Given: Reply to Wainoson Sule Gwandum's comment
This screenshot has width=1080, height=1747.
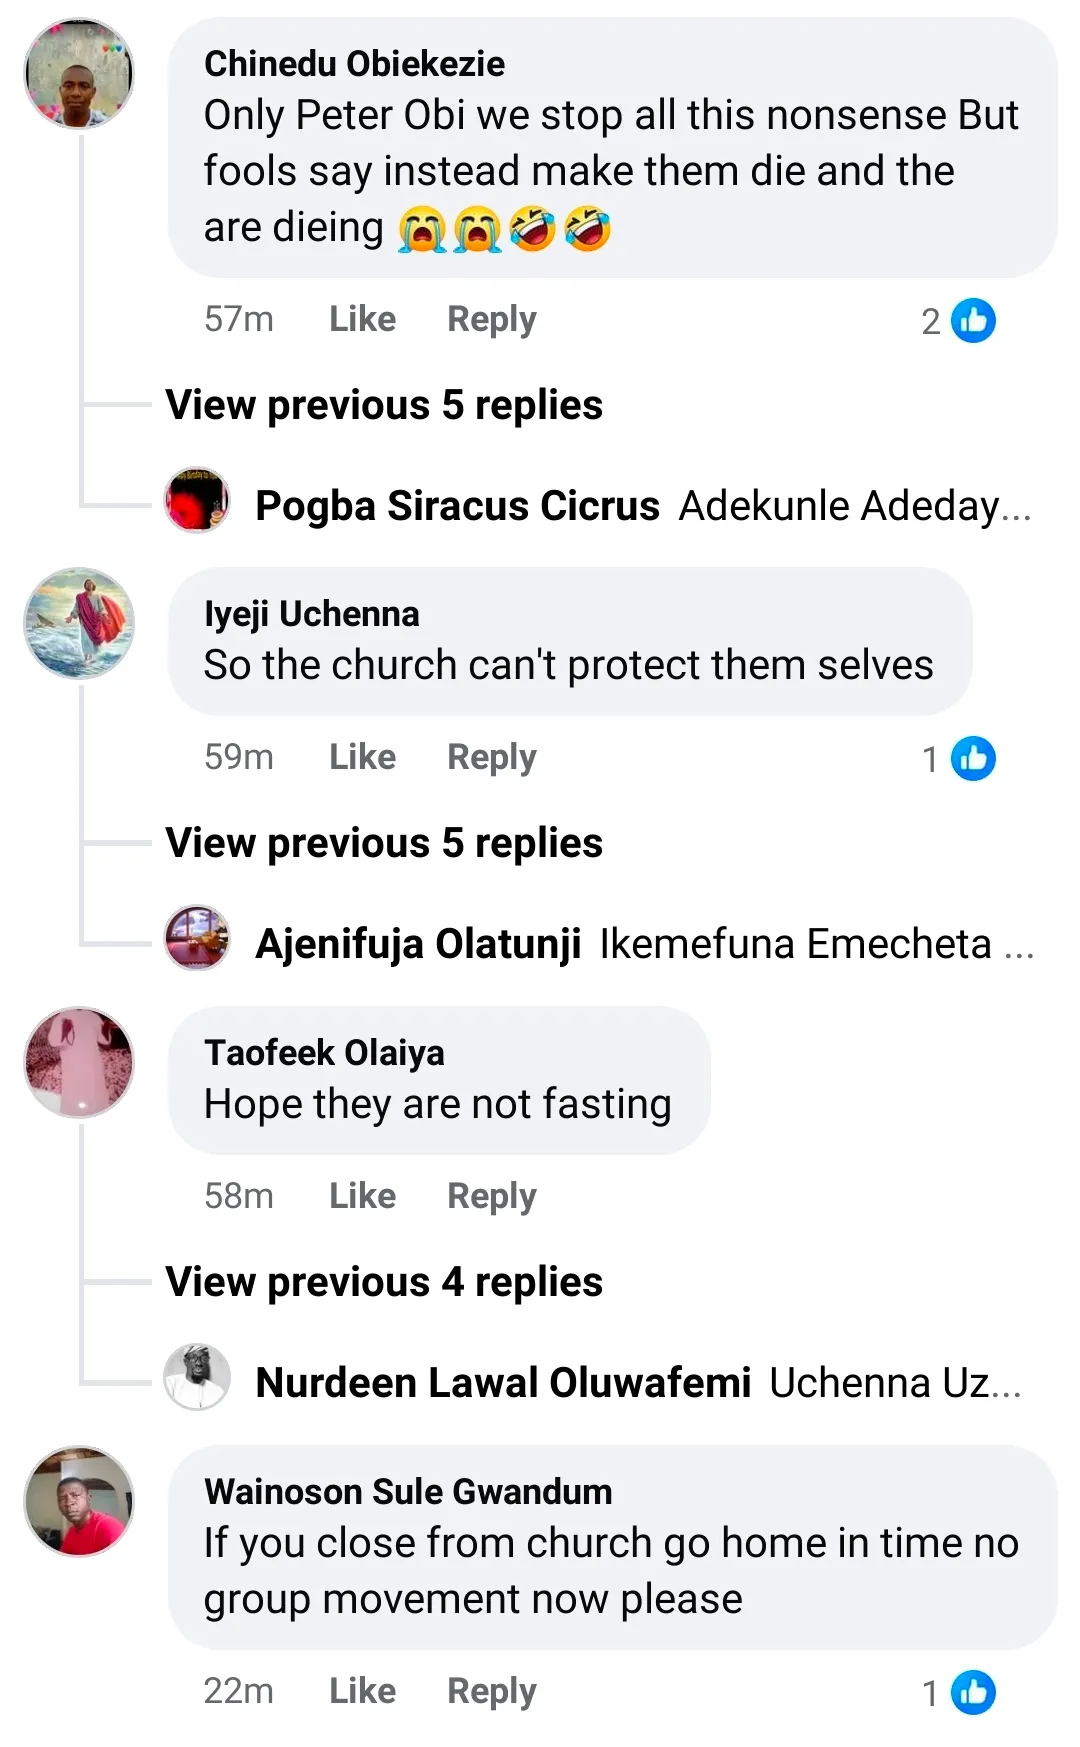Looking at the screenshot, I should pos(491,1691).
